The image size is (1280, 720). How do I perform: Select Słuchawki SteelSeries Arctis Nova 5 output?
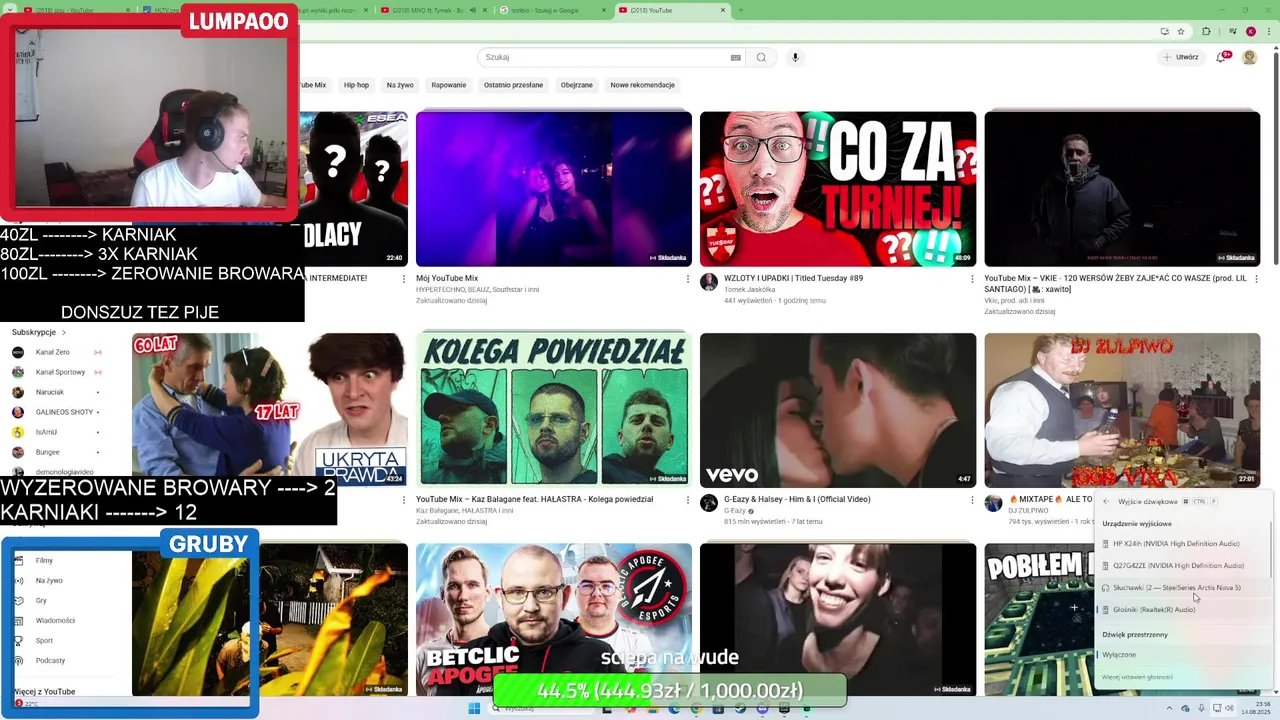pos(1182,588)
